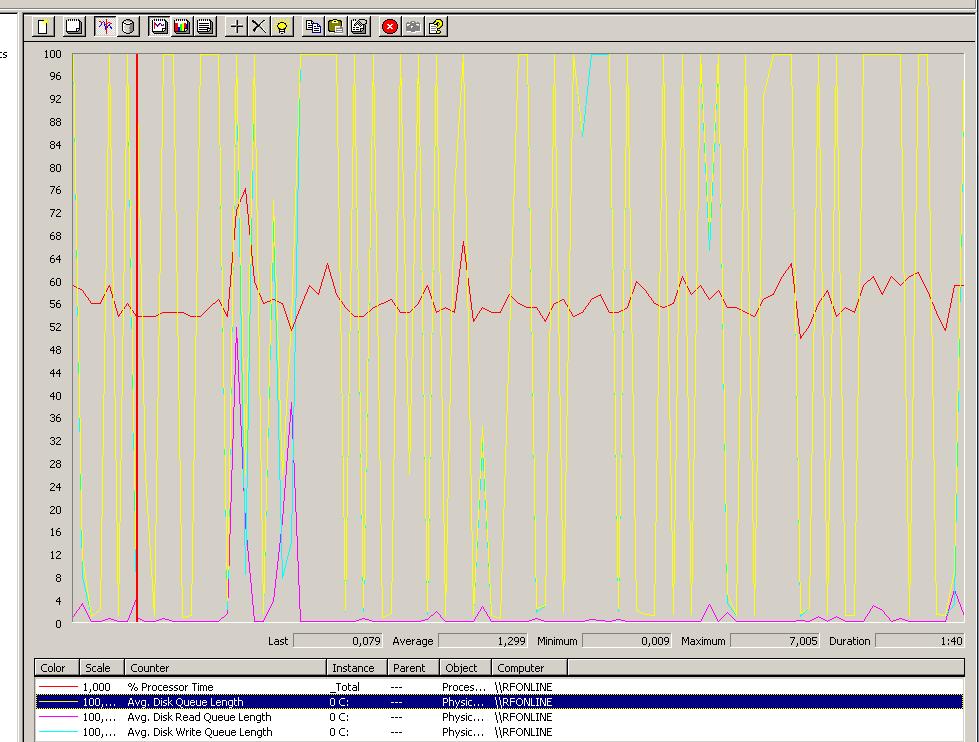Click the cyan color line of Disk Write Queue

tap(59, 732)
